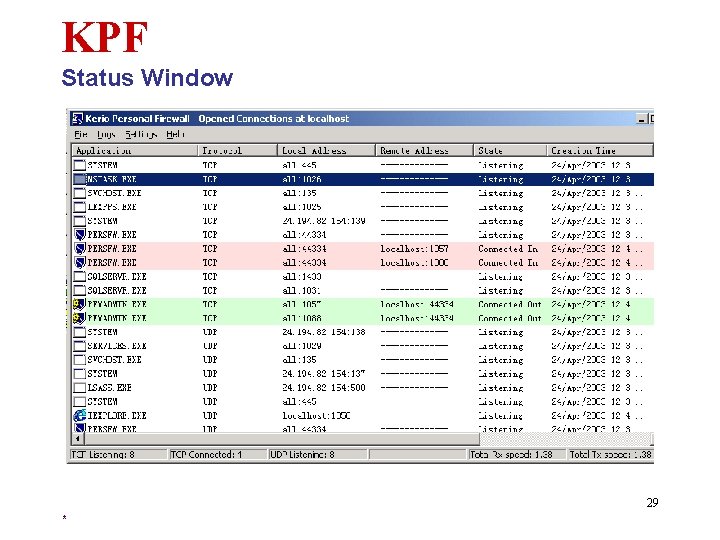This screenshot has width=720, height=540.
Task: Click the icon beside SVCHOST.EXE TCP row
Action: (x=80, y=193)
